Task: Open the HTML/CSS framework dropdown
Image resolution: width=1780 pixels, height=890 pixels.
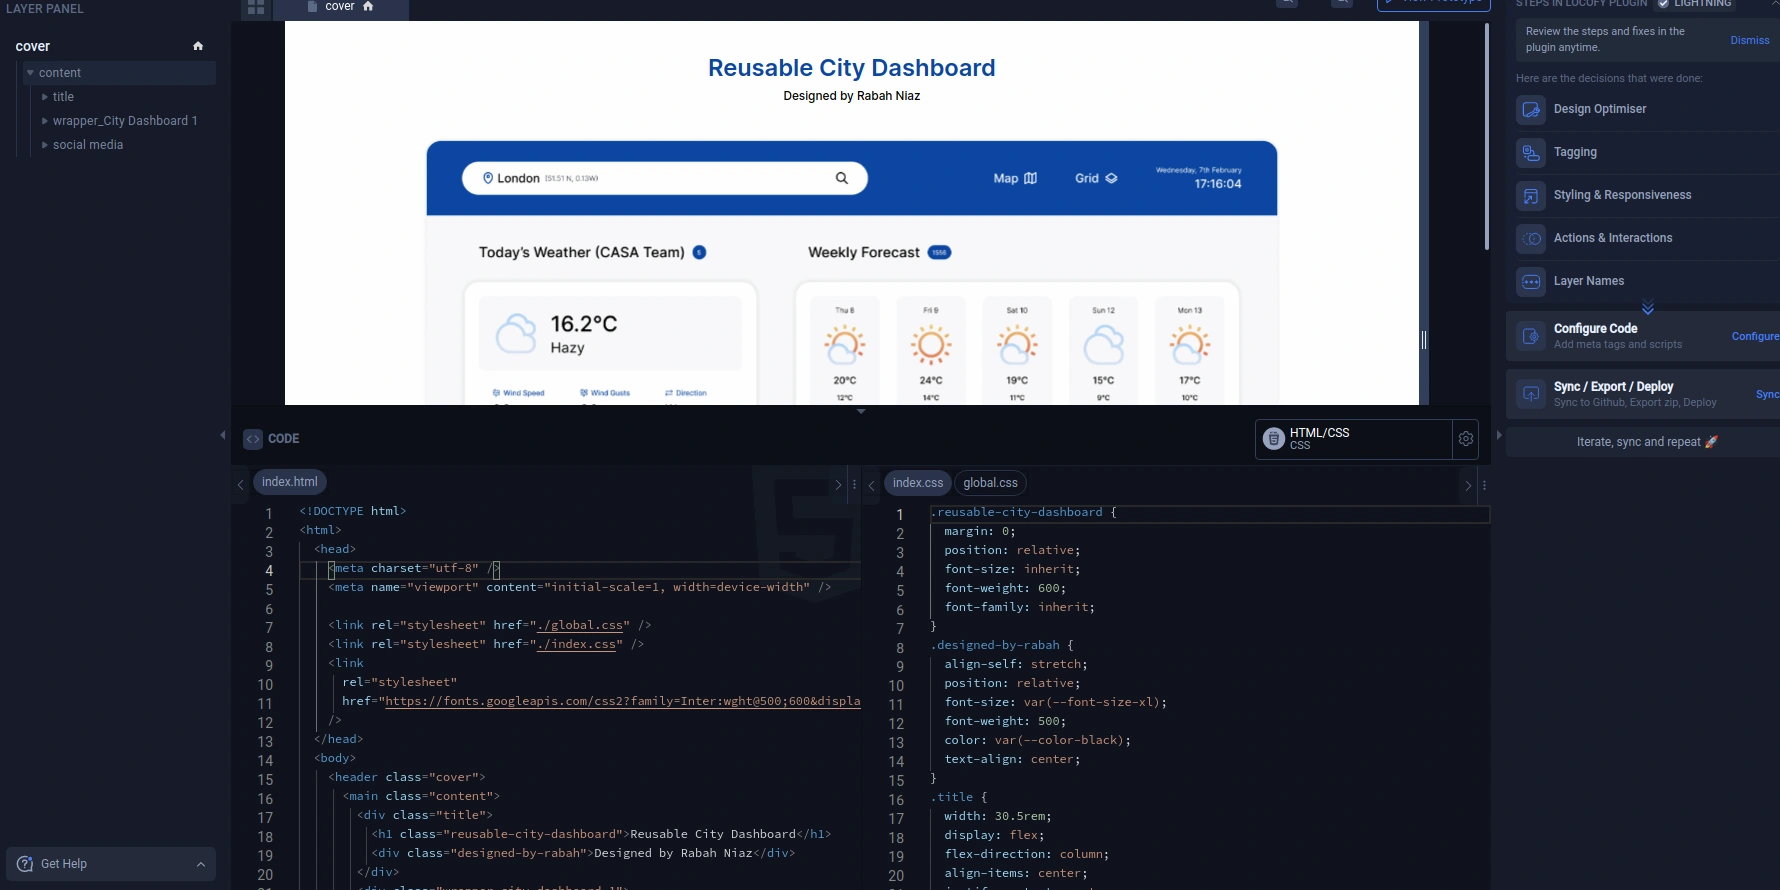Action: (x=1353, y=439)
